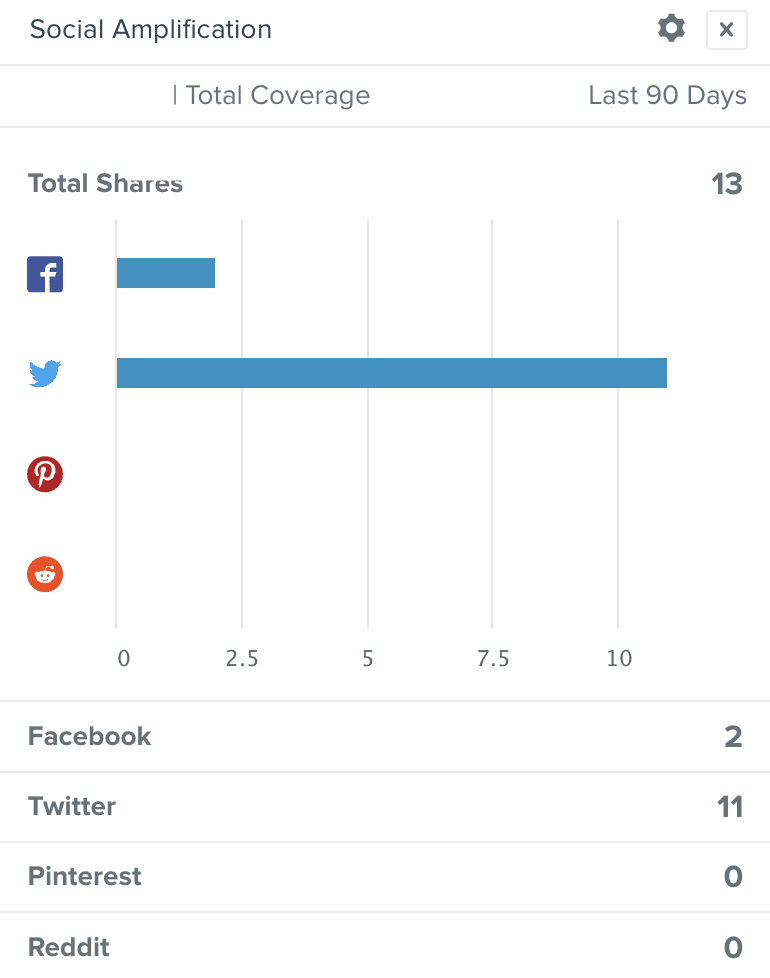Open the Twitter row in table
The width and height of the screenshot is (770, 978).
(x=385, y=807)
